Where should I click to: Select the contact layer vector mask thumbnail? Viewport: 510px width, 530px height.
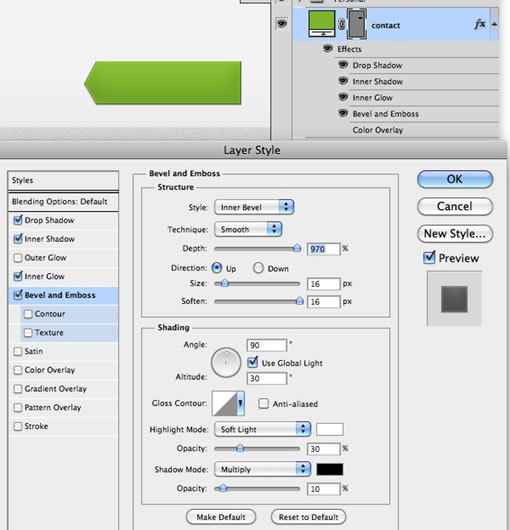point(357,24)
